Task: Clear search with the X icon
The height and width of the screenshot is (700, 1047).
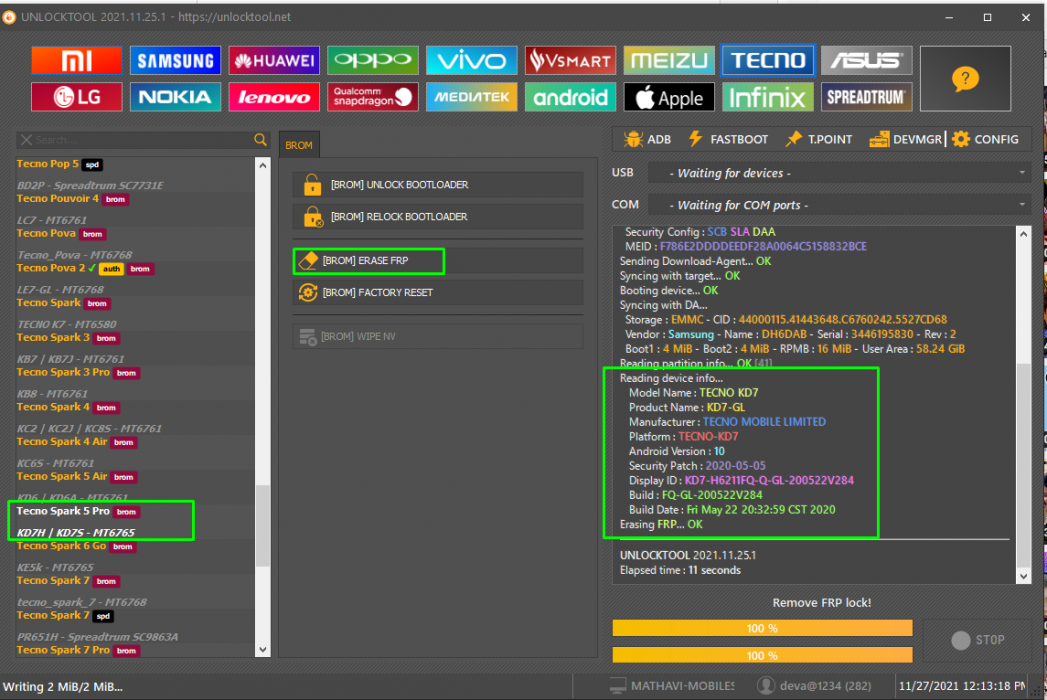Action: [x=26, y=140]
